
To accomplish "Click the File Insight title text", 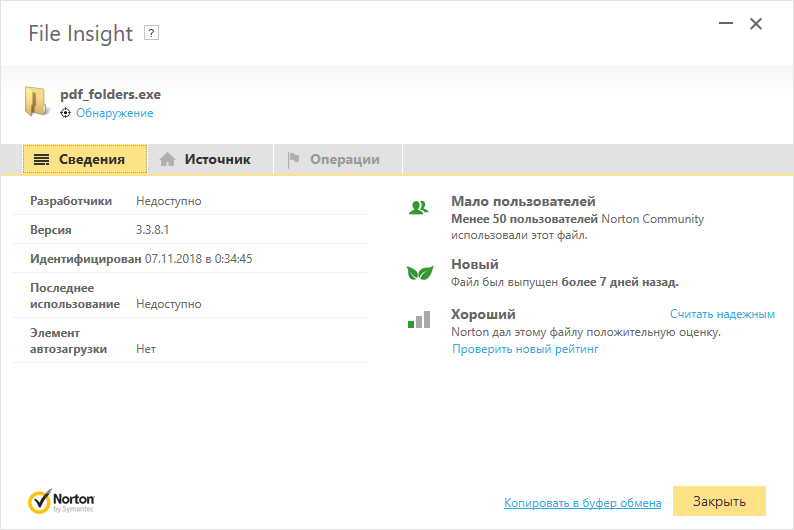I will click(x=81, y=34).
